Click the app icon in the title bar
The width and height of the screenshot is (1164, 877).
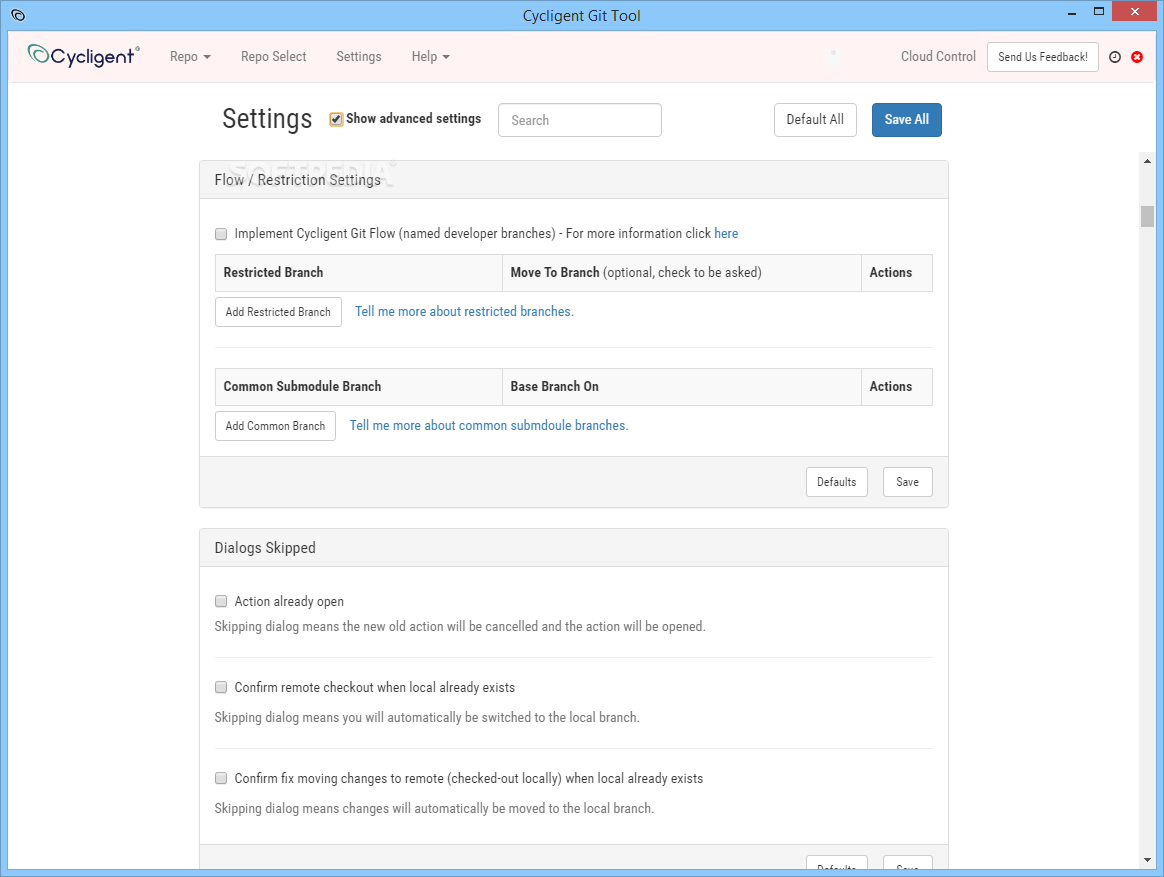tap(19, 15)
